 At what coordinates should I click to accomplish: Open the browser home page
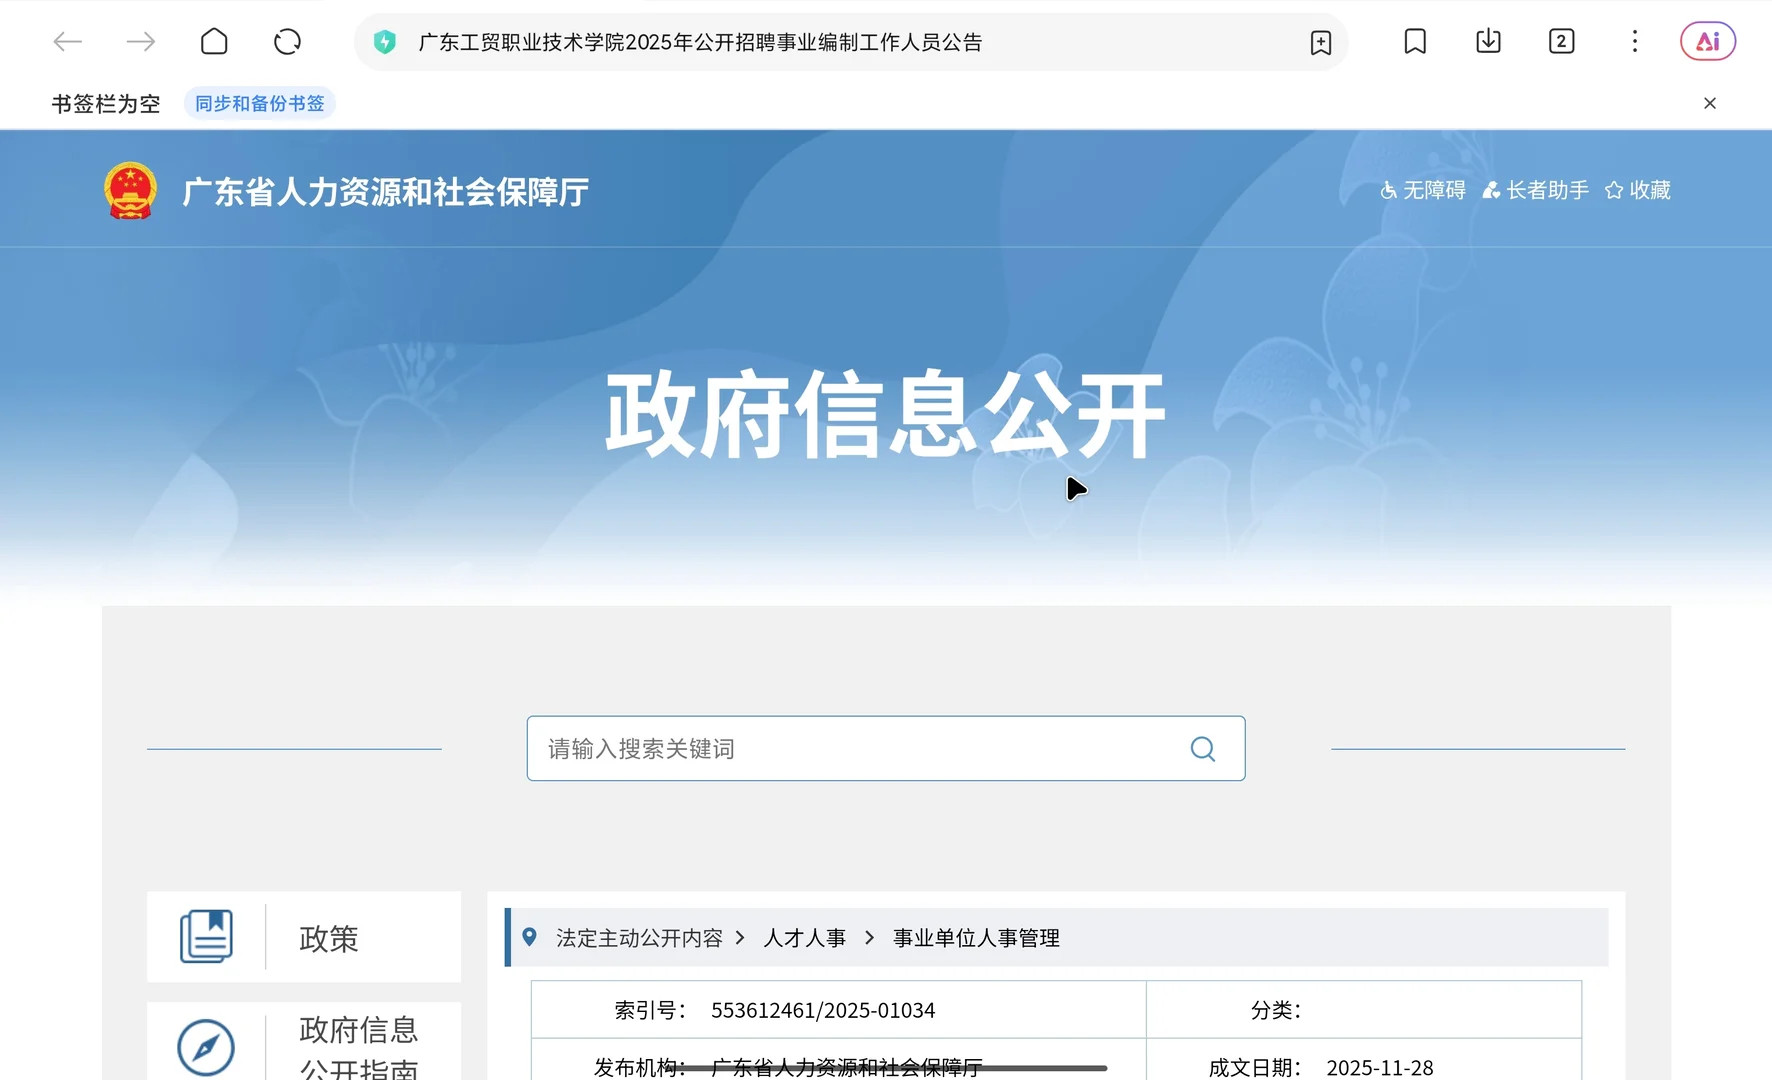[x=214, y=41]
